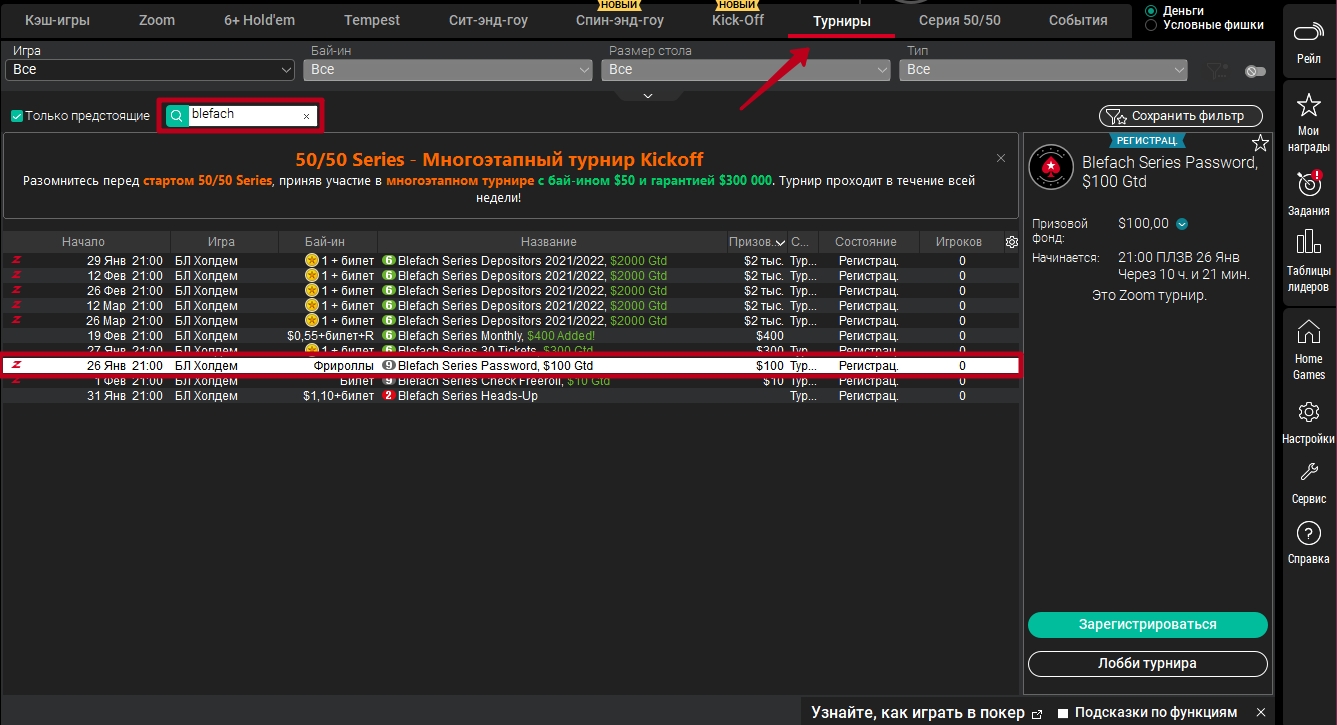1337x725 pixels.
Task: Click the Зарегистрироваться button
Action: 1148,625
